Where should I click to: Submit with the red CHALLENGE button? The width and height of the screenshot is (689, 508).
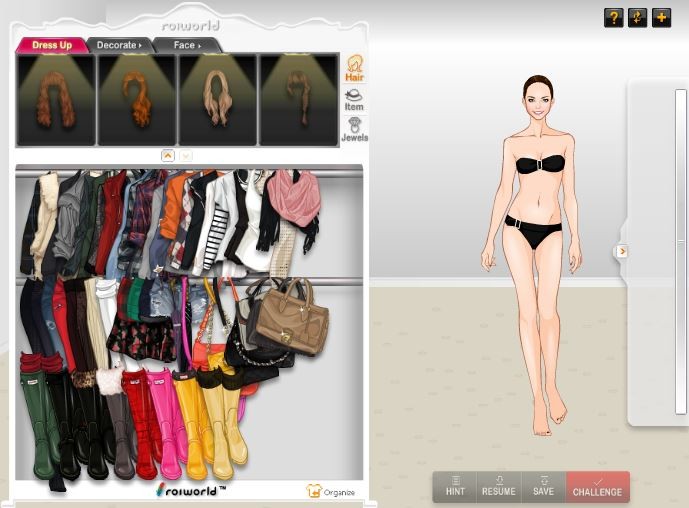pos(597,486)
